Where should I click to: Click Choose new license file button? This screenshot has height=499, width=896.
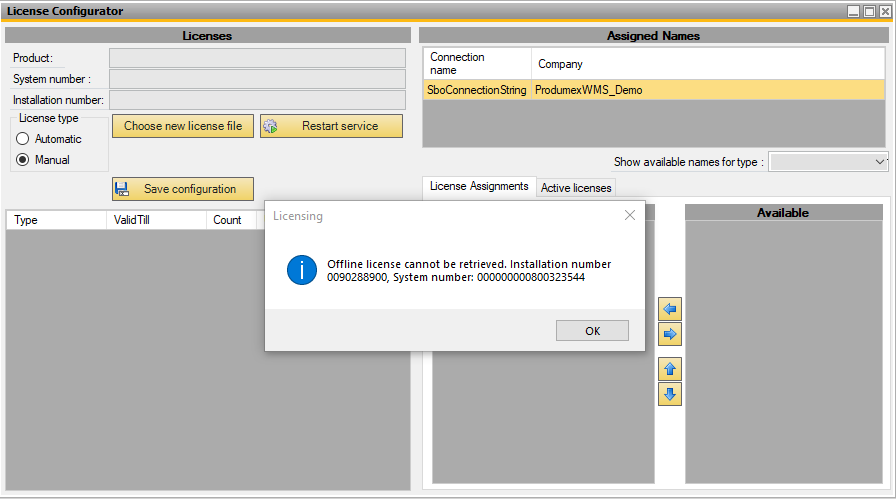(x=183, y=126)
